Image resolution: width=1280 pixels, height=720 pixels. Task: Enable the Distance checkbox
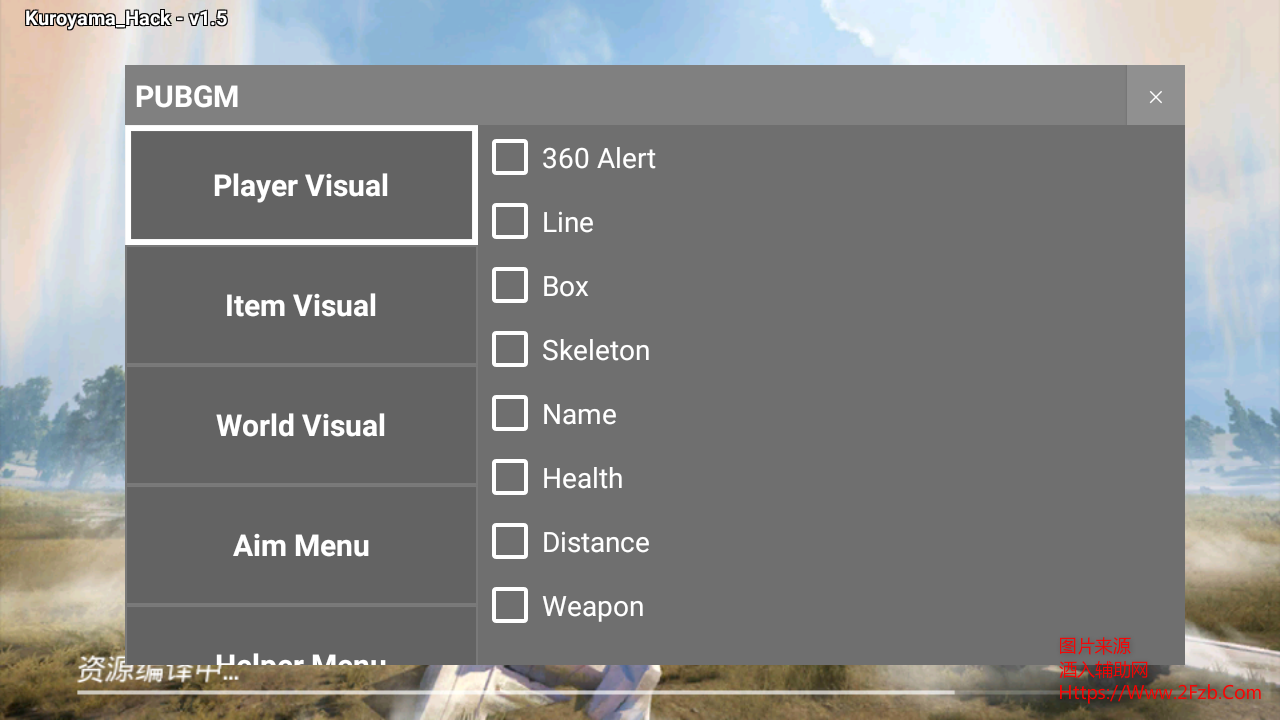[510, 541]
